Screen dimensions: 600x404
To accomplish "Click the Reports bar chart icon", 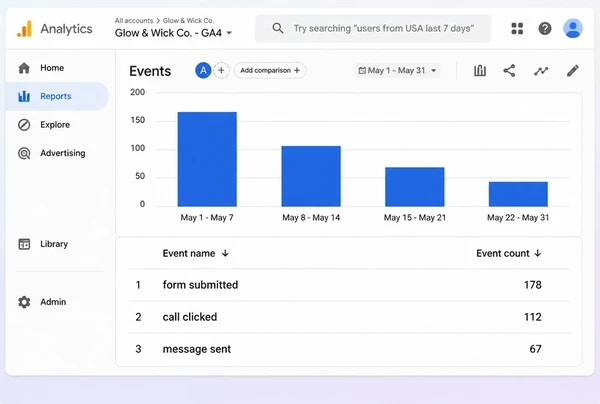I will point(24,96).
